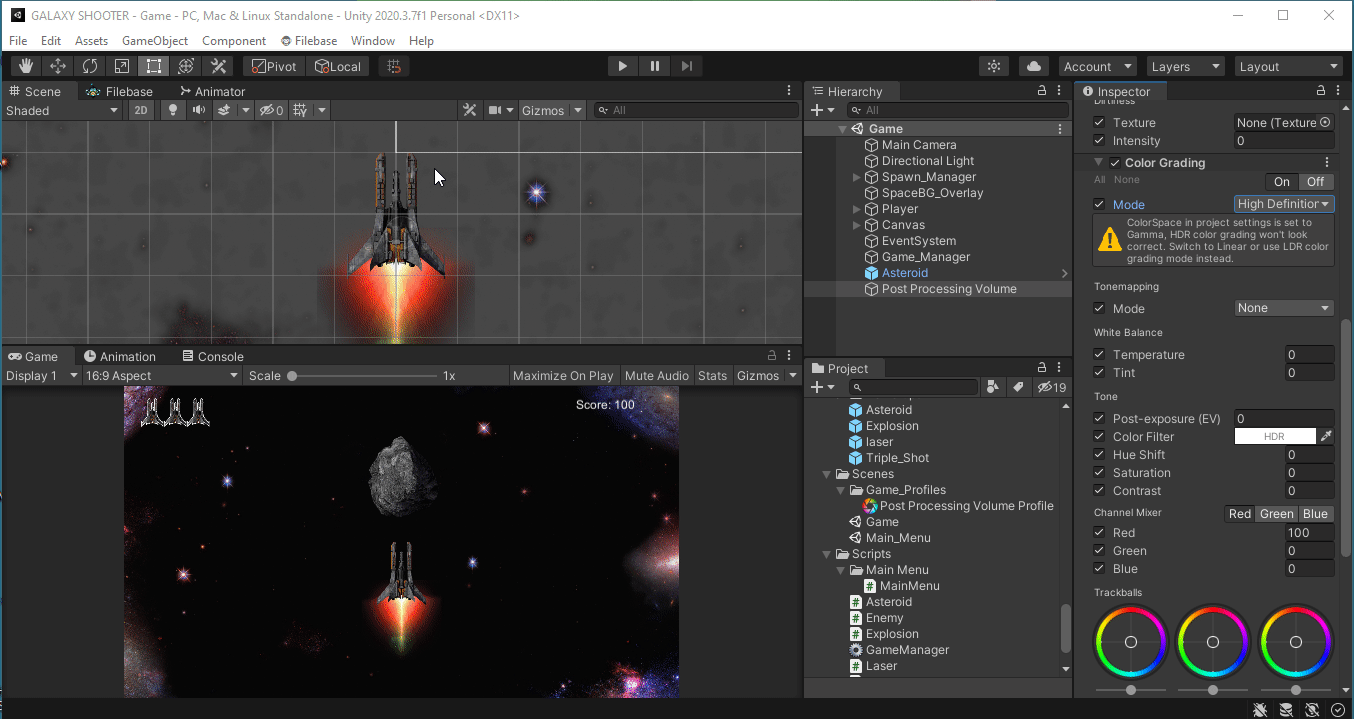Turn all Color Grading overrides On
The image size is (1354, 719).
(x=1282, y=181)
